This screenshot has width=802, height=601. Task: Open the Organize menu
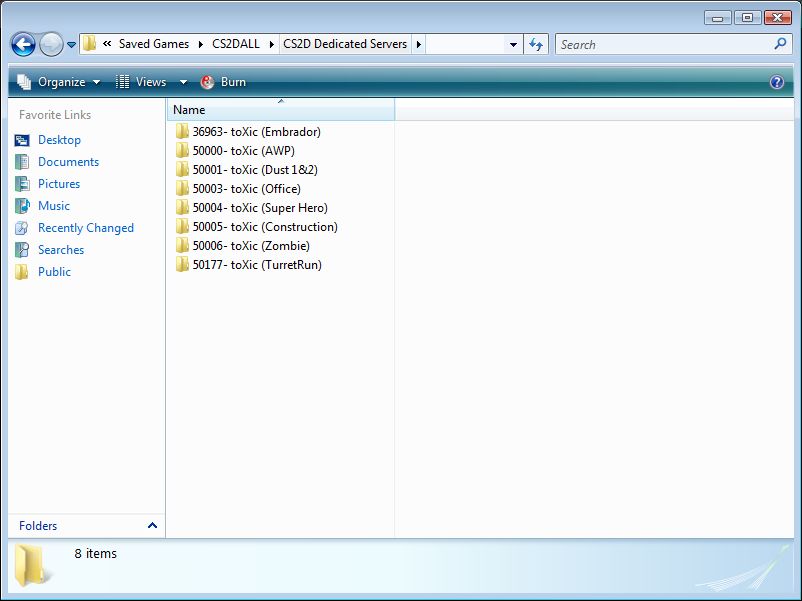click(59, 82)
